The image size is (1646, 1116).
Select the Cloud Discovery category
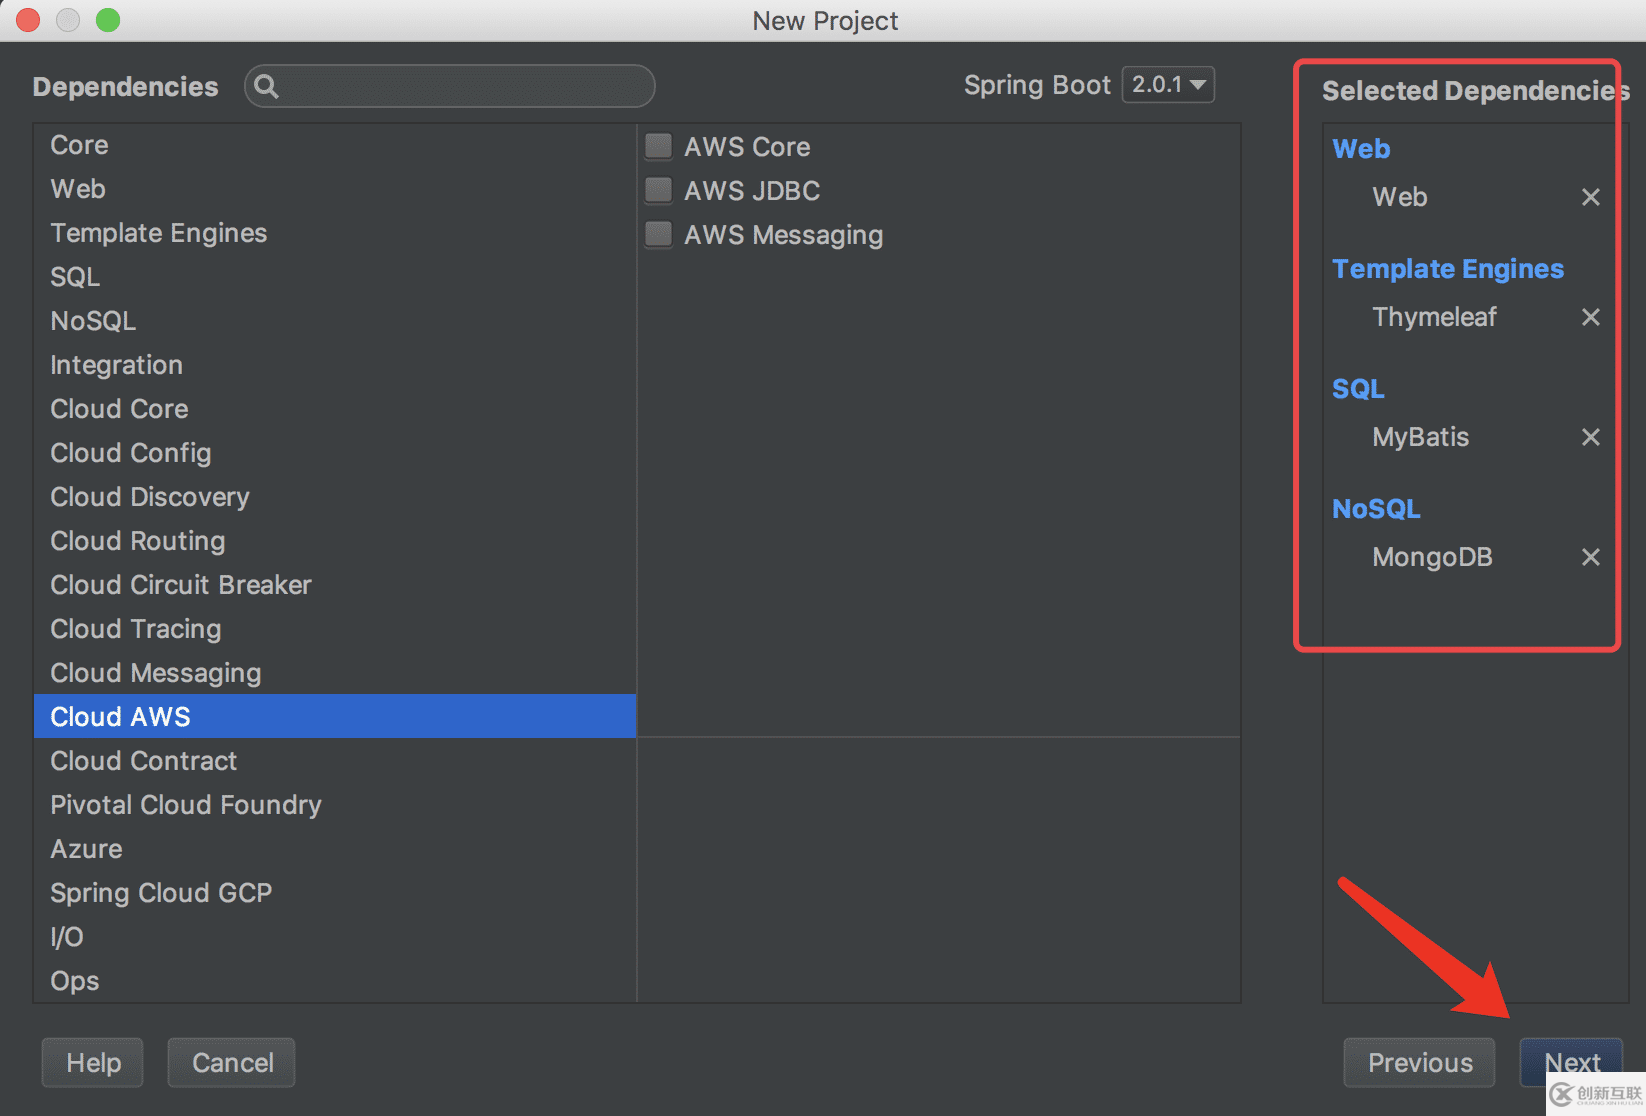[x=335, y=497]
